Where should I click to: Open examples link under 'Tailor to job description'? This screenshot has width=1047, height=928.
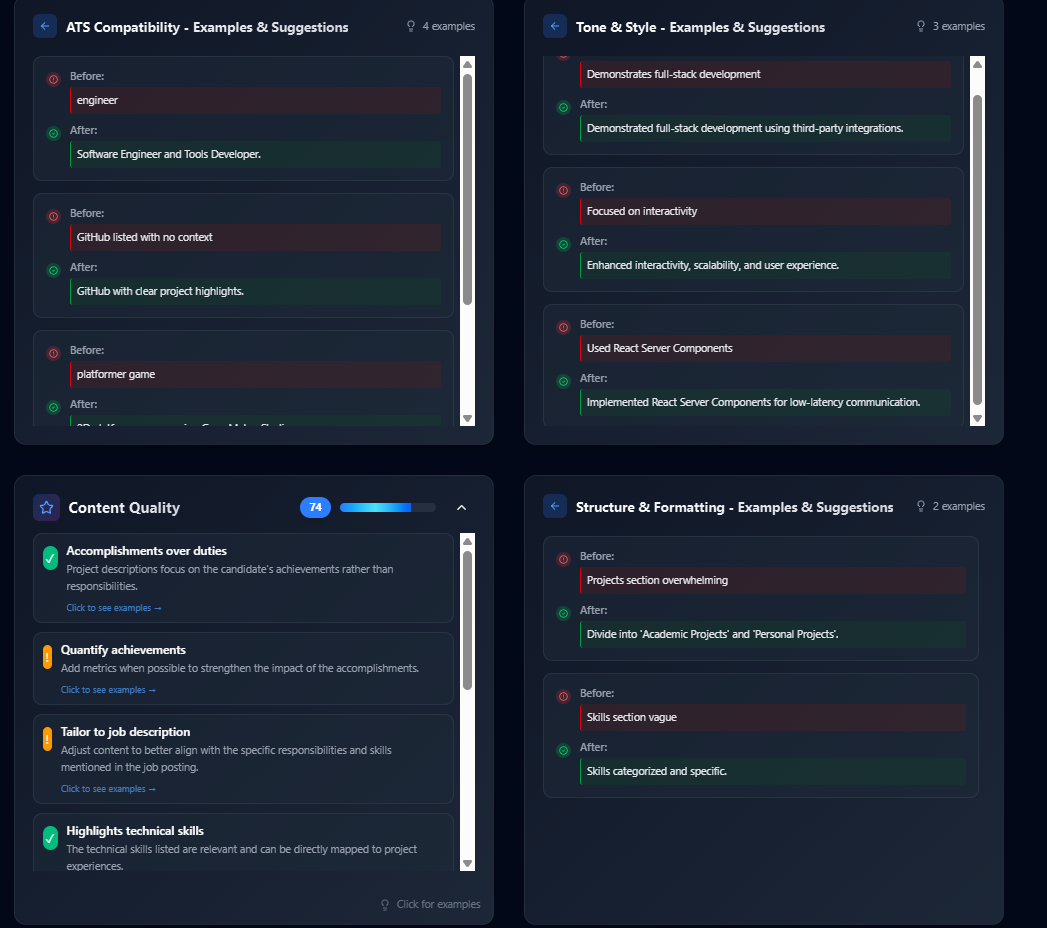pos(108,789)
